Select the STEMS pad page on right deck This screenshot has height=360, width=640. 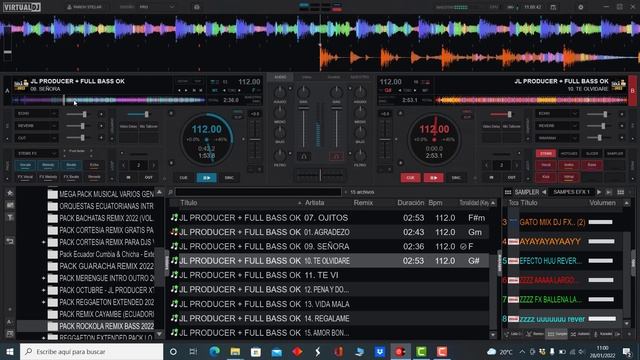(546, 153)
